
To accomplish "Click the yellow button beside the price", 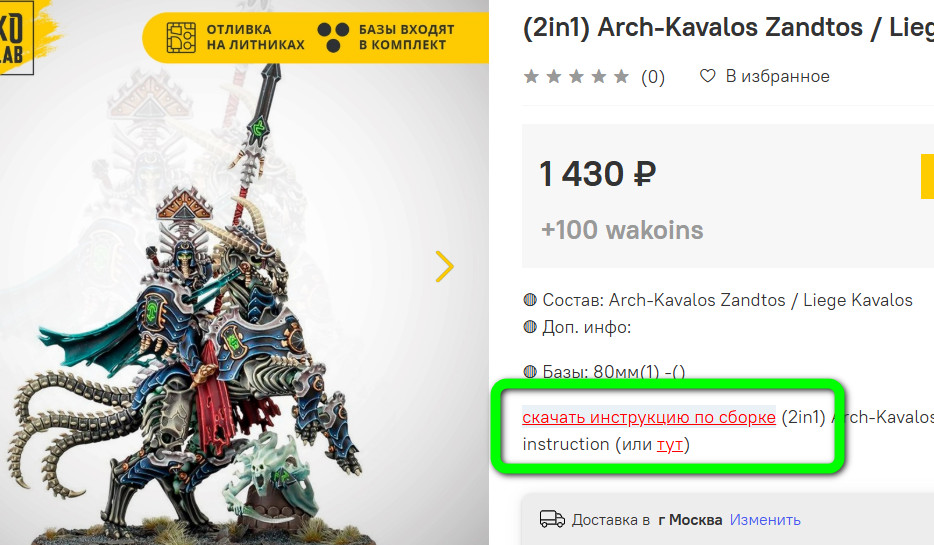I will (x=927, y=176).
